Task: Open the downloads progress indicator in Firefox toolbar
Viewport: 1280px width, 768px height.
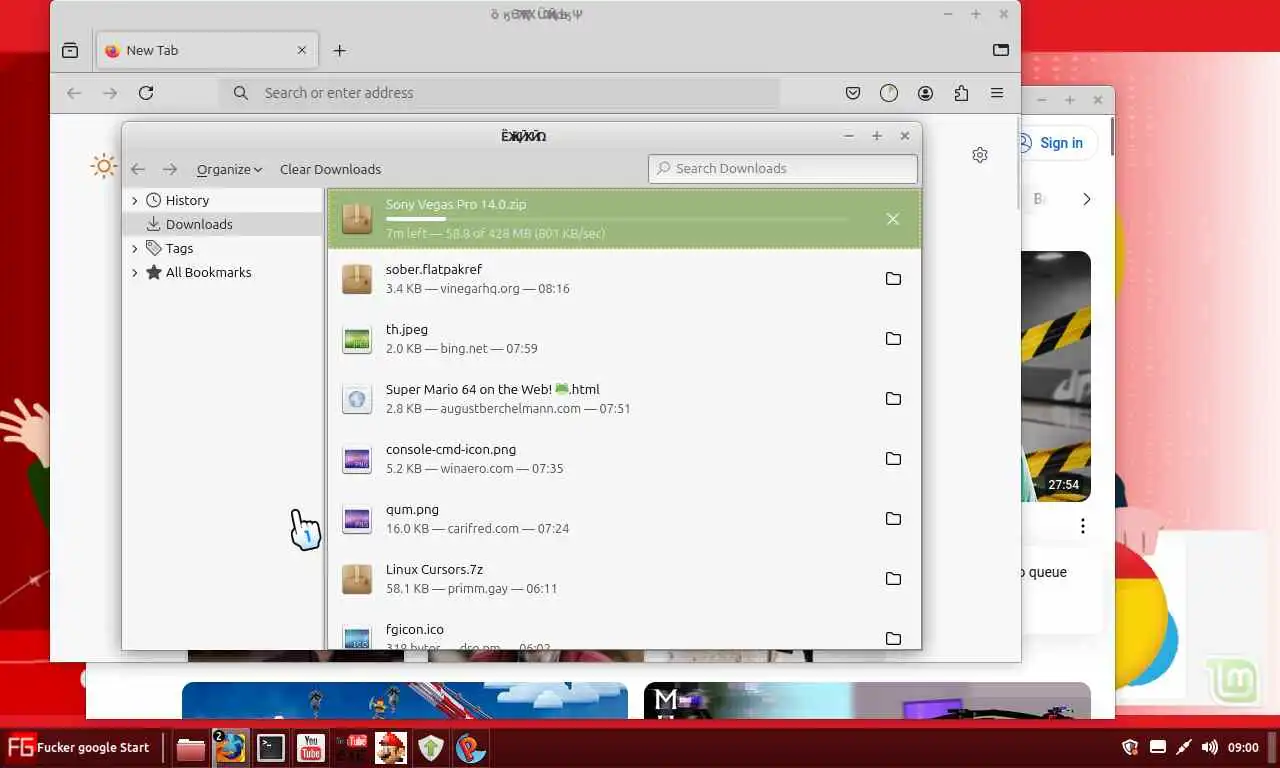Action: 889,93
